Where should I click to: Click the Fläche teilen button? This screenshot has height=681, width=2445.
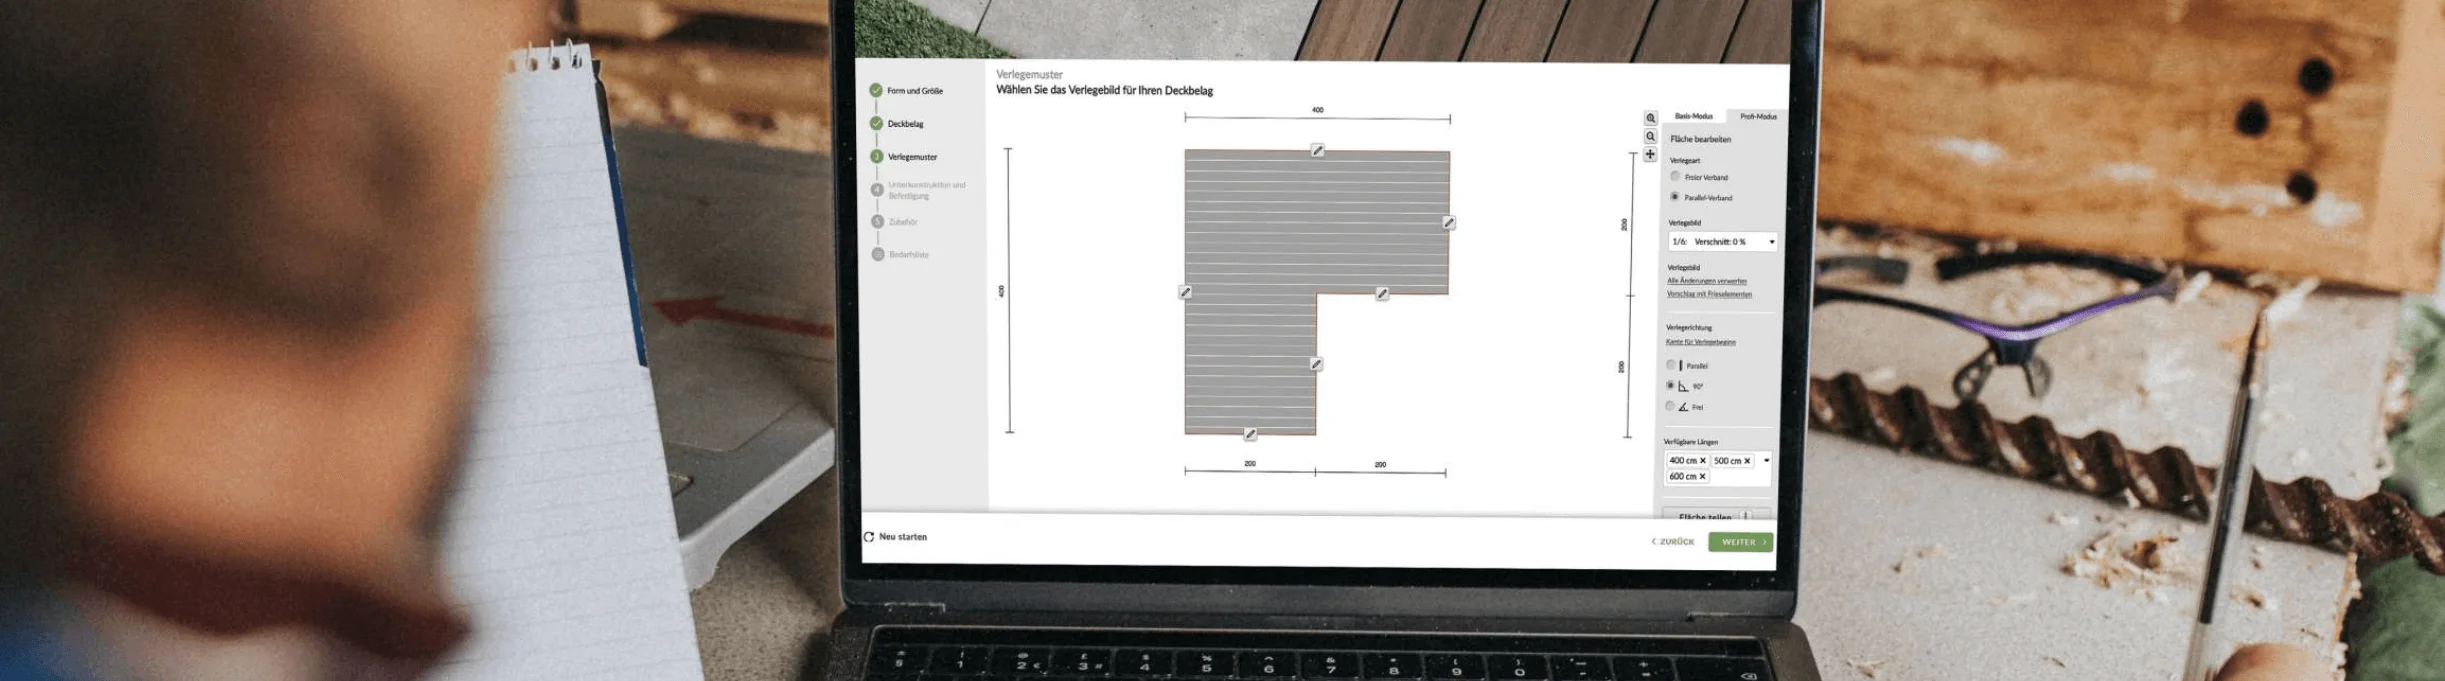pos(1716,515)
